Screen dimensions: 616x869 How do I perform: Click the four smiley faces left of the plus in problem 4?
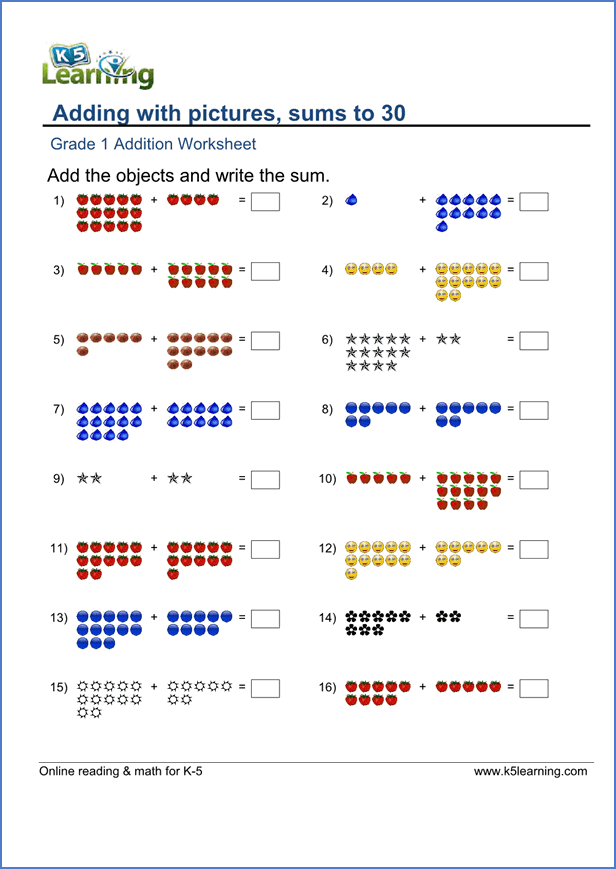click(x=372, y=270)
